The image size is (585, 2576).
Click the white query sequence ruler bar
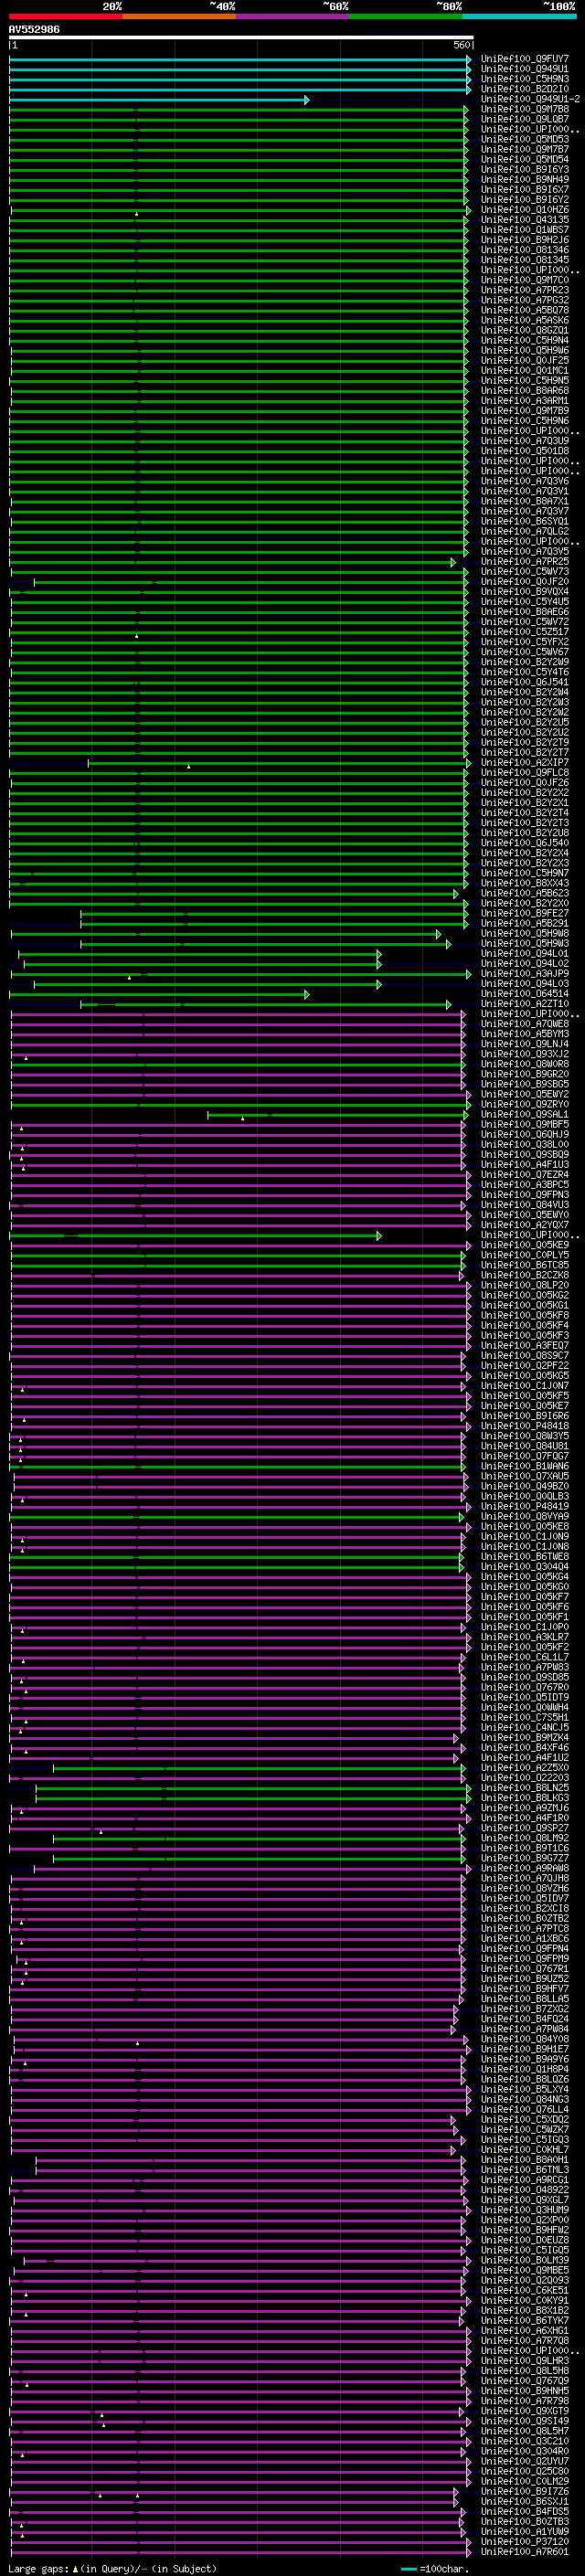pos(241,38)
